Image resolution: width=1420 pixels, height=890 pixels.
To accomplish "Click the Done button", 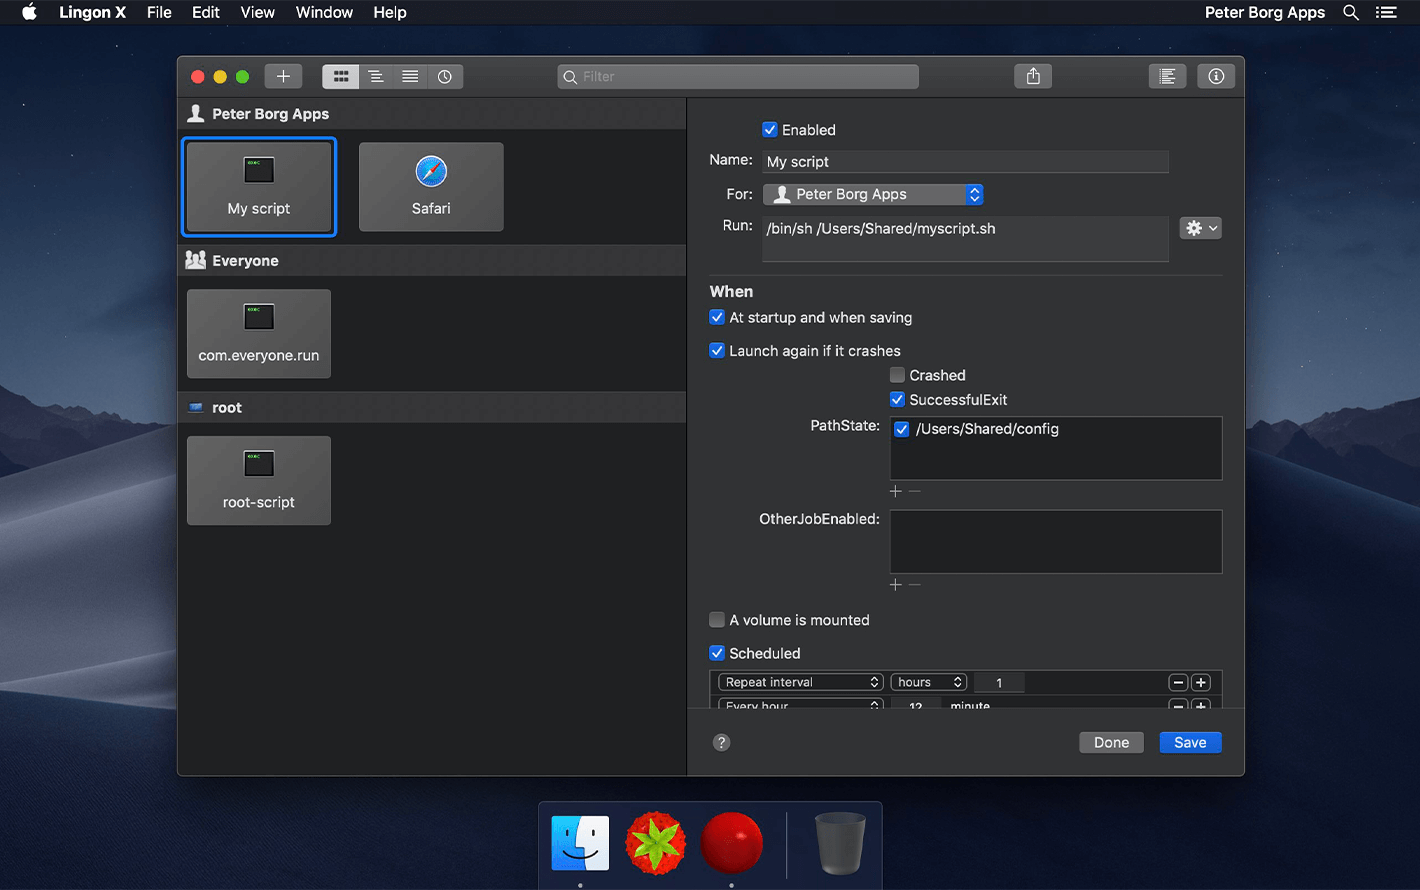I will pos(1111,742).
